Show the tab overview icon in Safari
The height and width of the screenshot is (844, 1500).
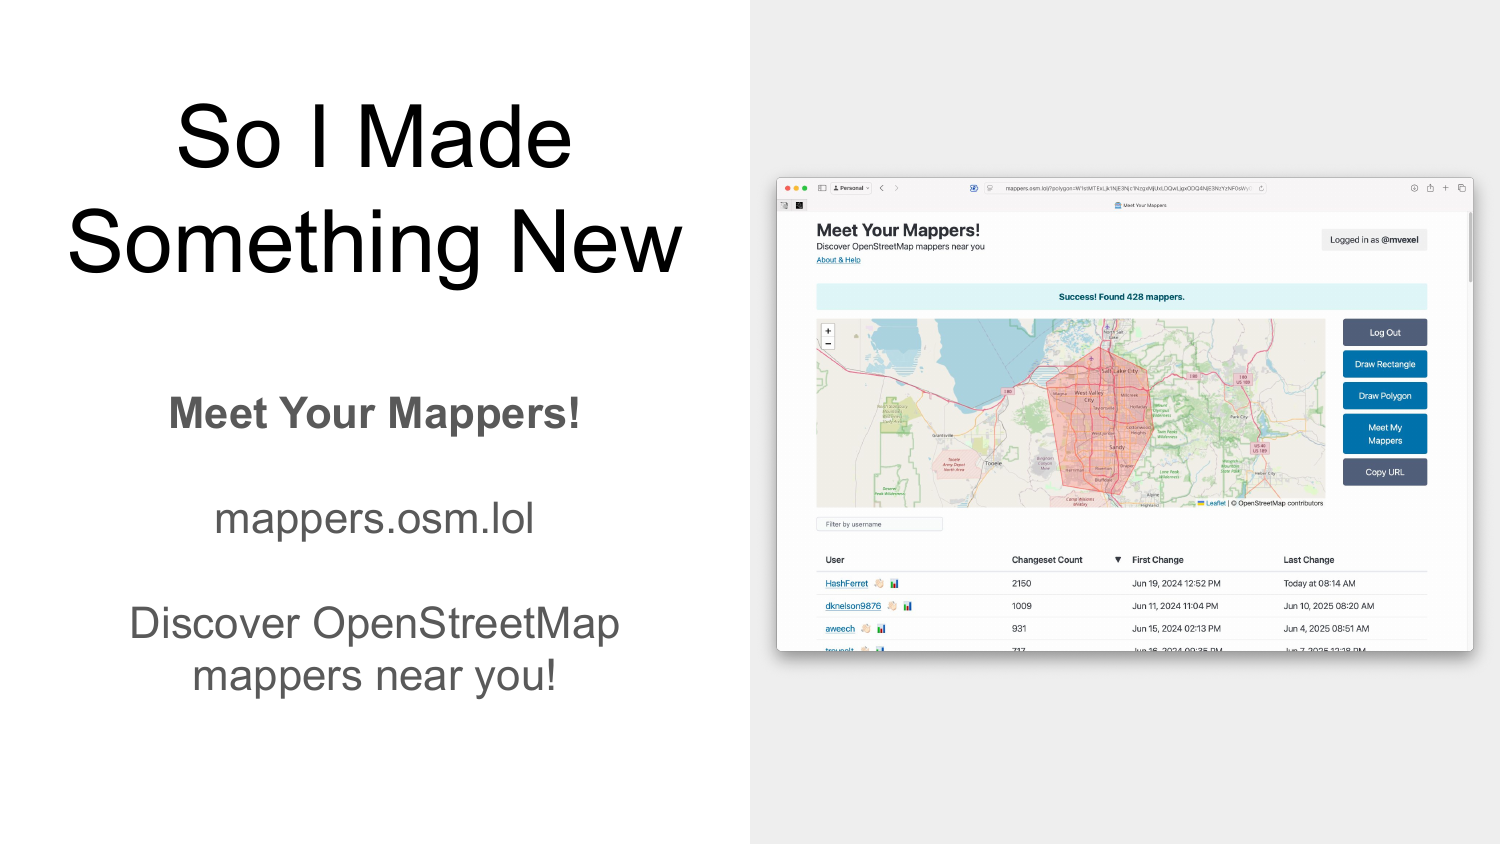click(x=1462, y=188)
